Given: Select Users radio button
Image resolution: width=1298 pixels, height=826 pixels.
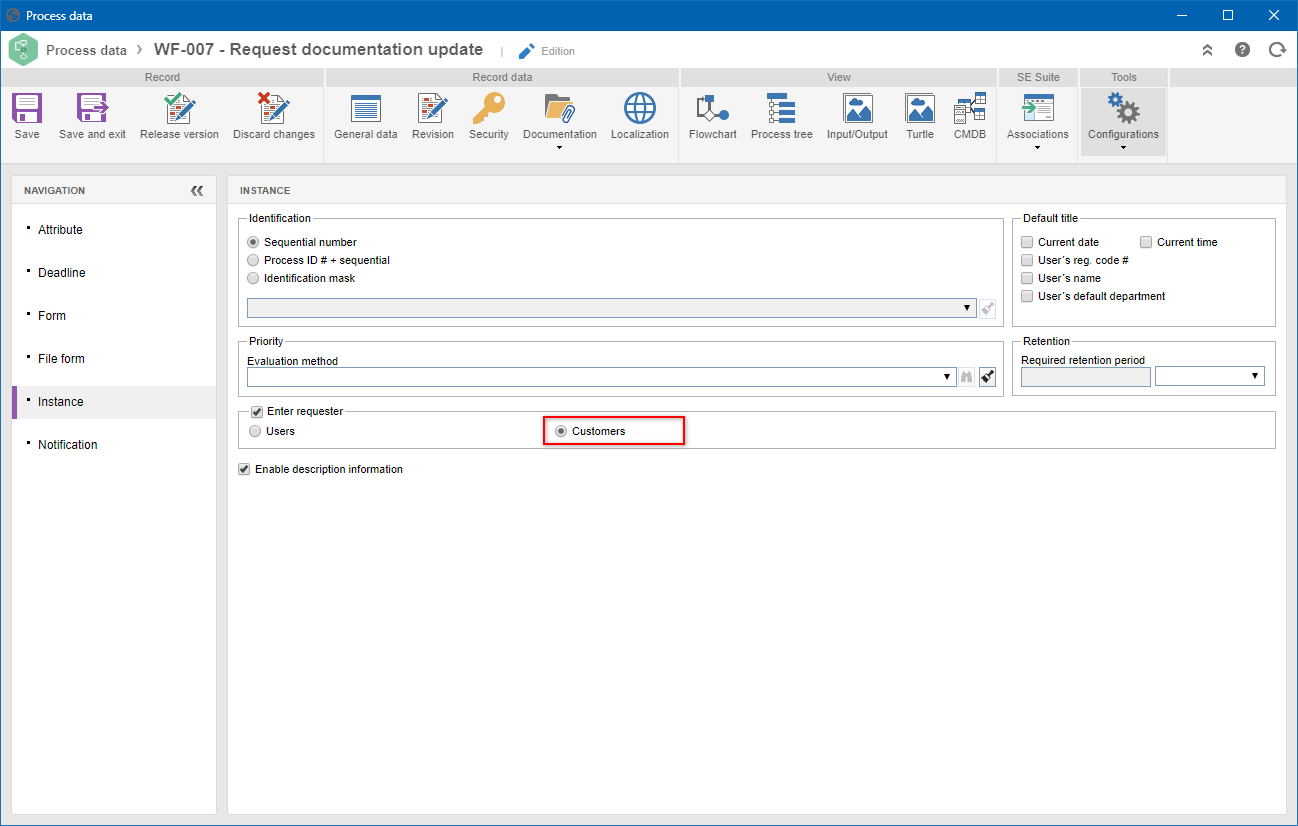Looking at the screenshot, I should [253, 431].
